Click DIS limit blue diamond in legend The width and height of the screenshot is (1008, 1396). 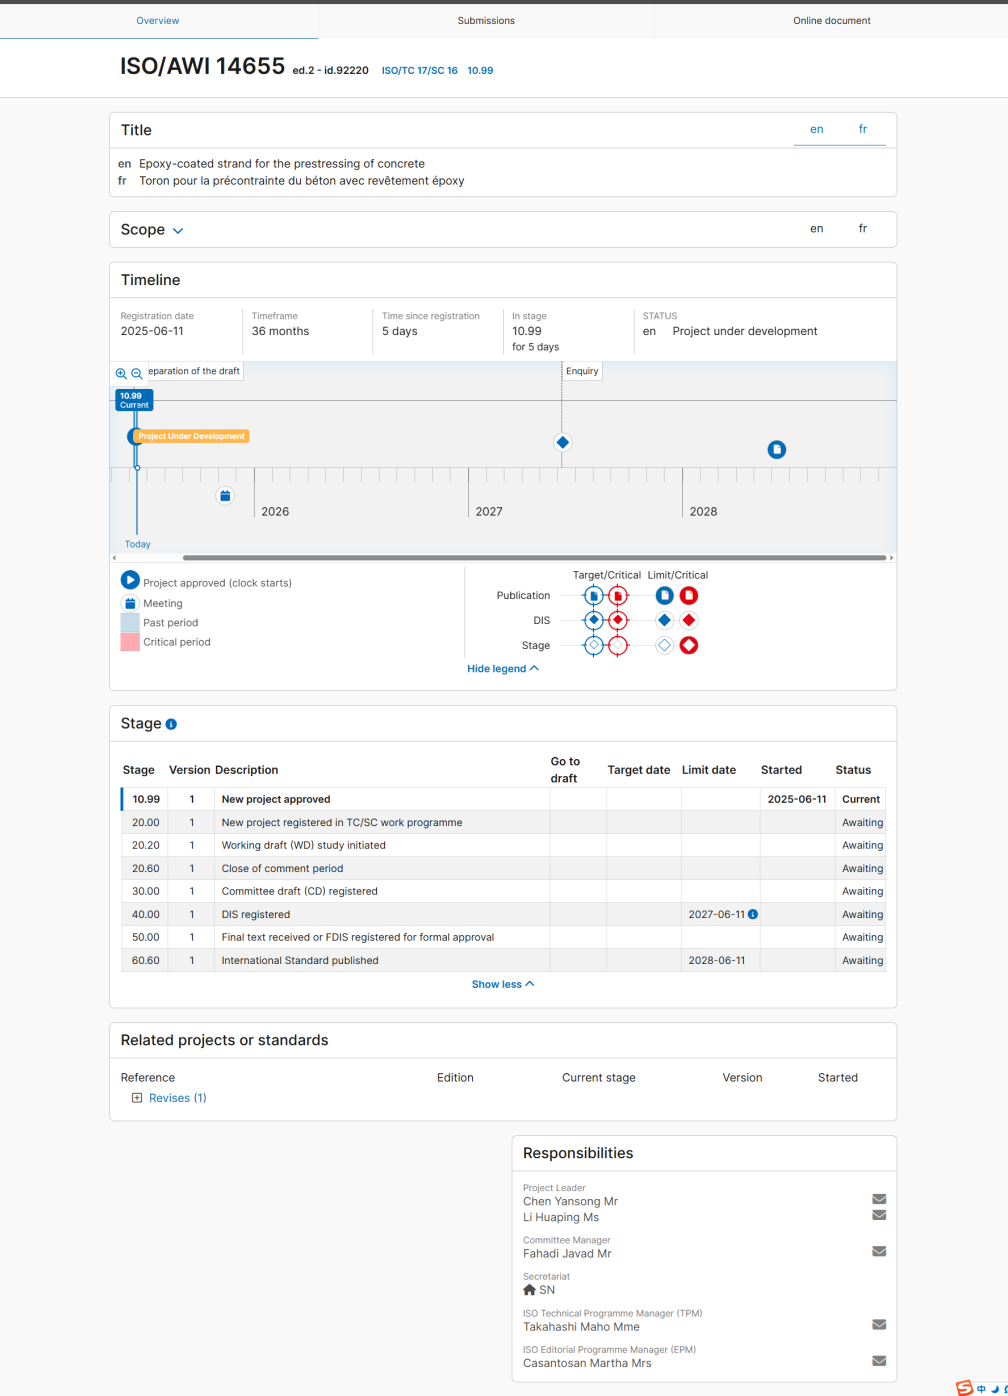(664, 620)
